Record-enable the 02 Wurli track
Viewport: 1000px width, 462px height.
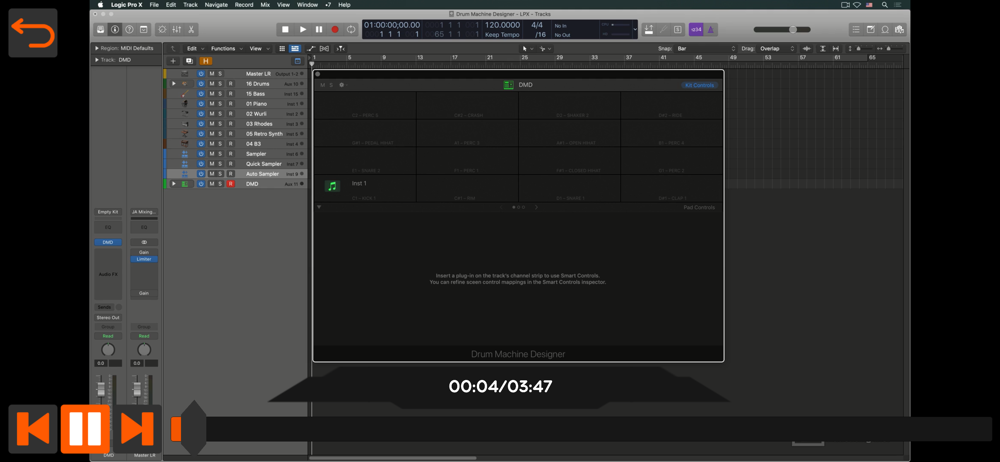click(230, 114)
